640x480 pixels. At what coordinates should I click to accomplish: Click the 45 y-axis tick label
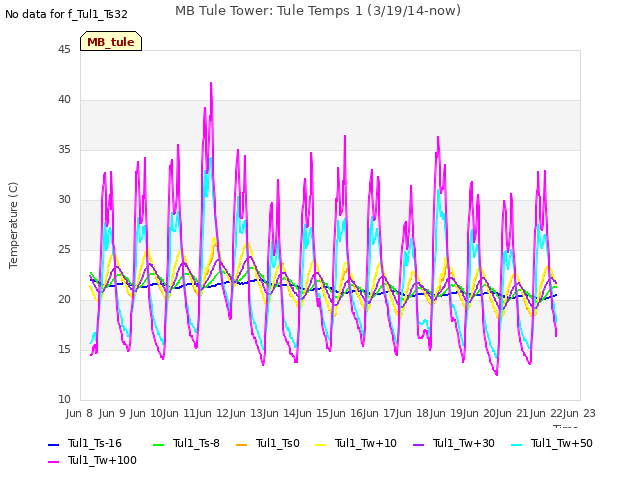coord(64,49)
